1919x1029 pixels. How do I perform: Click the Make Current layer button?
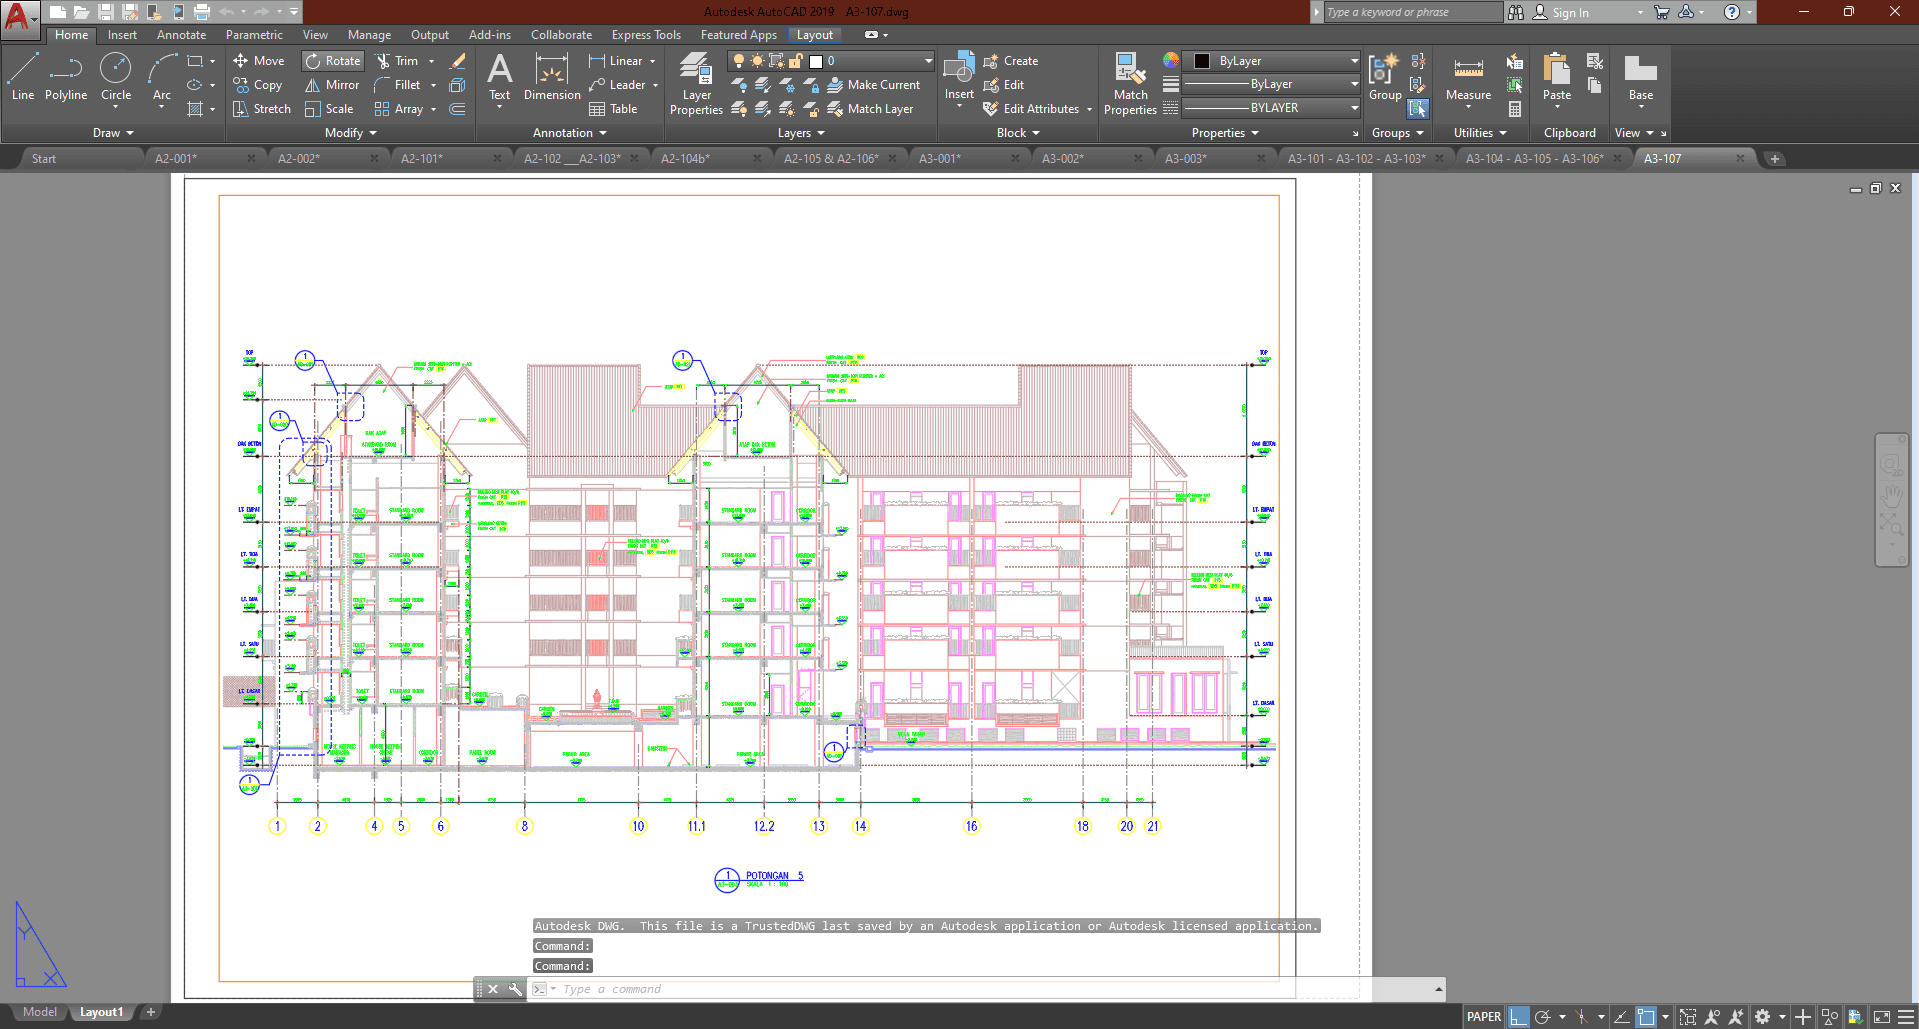pos(874,85)
